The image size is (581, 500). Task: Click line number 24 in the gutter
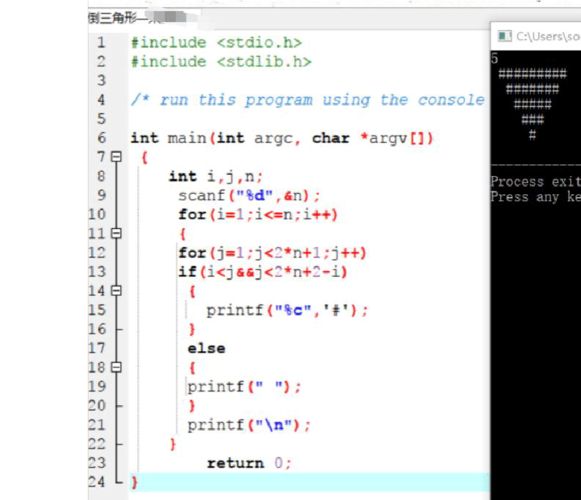click(x=97, y=482)
